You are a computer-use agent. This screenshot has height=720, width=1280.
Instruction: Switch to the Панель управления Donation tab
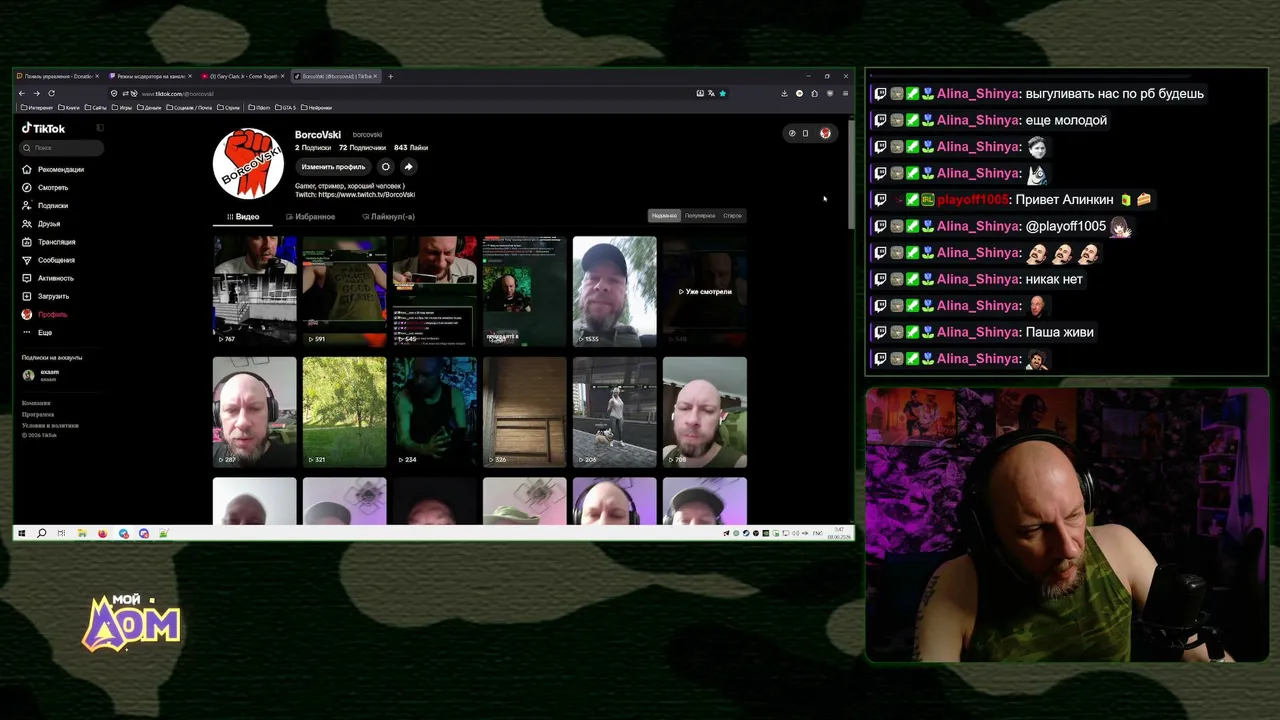coord(58,76)
